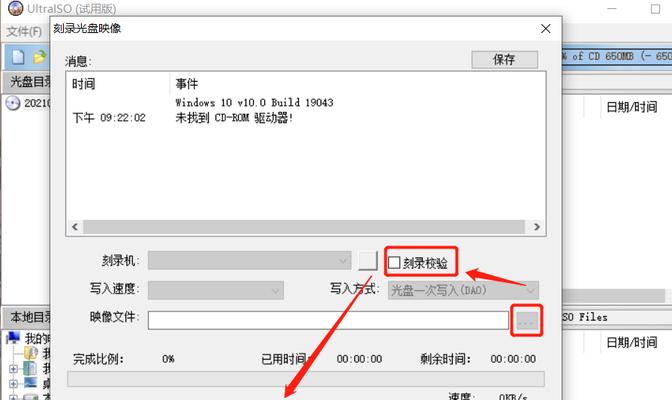Maximize the UltraISO main window
Image resolution: width=672 pixels, height=400 pixels.
(655, 9)
